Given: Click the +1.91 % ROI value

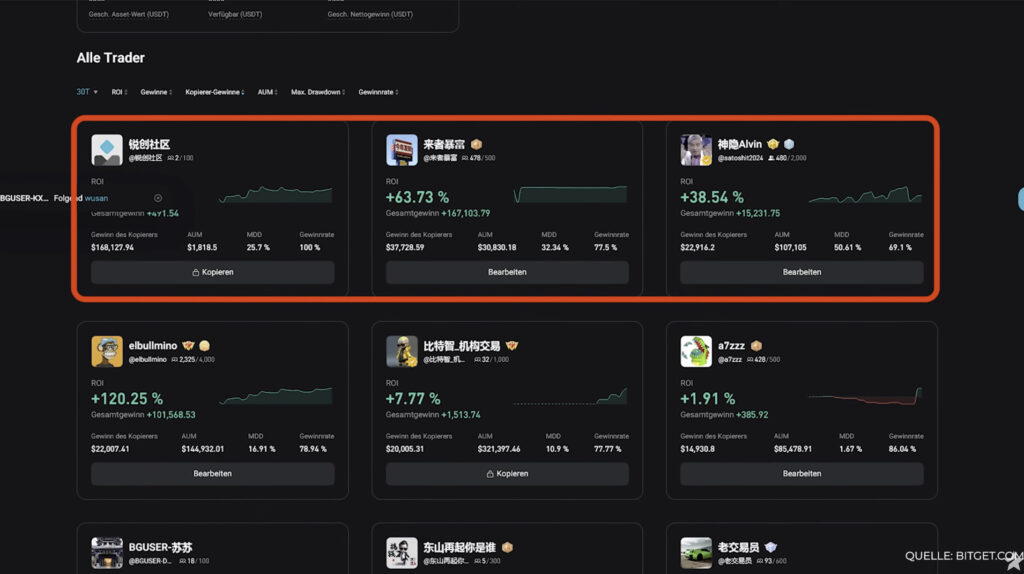Looking at the screenshot, I should [x=708, y=398].
